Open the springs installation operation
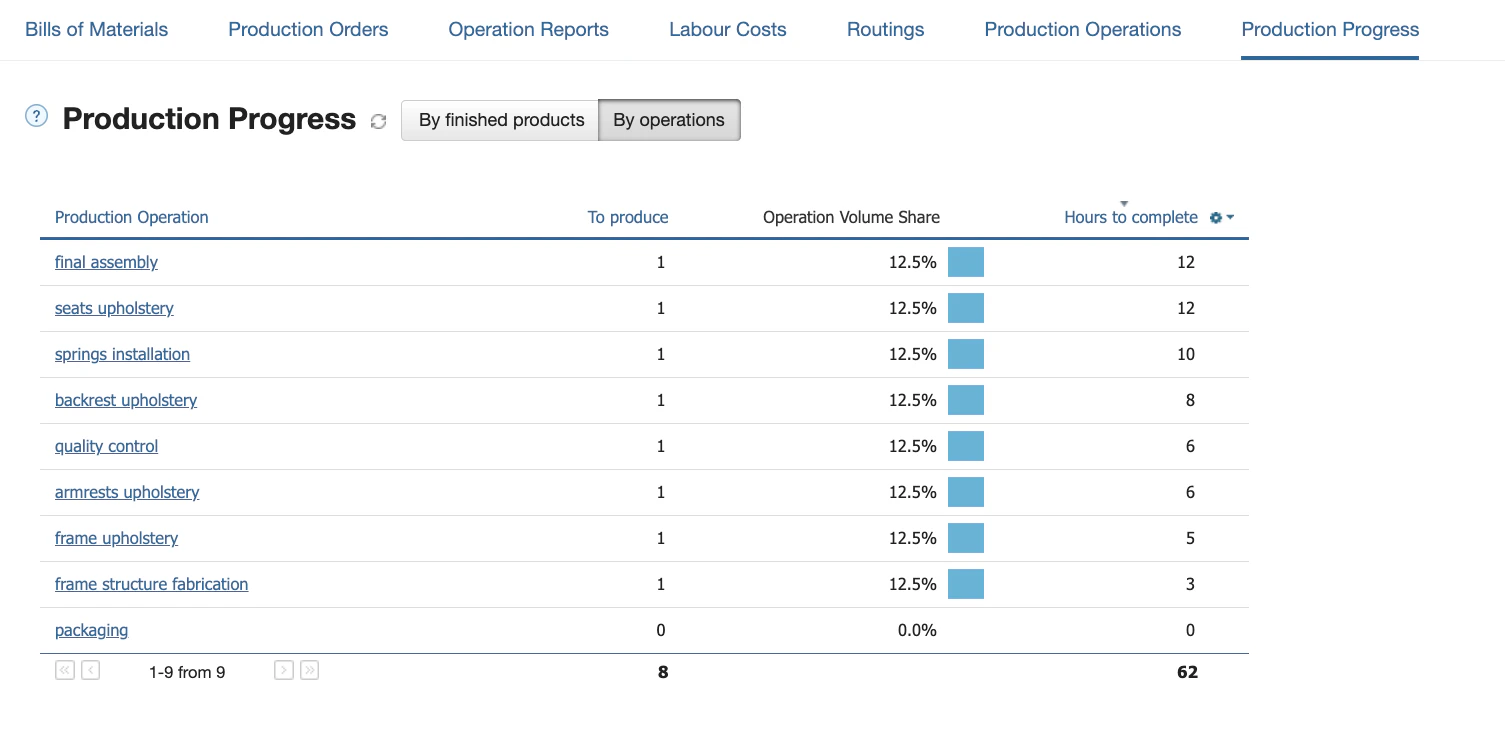Screen dimensions: 1505x747 click(x=122, y=355)
